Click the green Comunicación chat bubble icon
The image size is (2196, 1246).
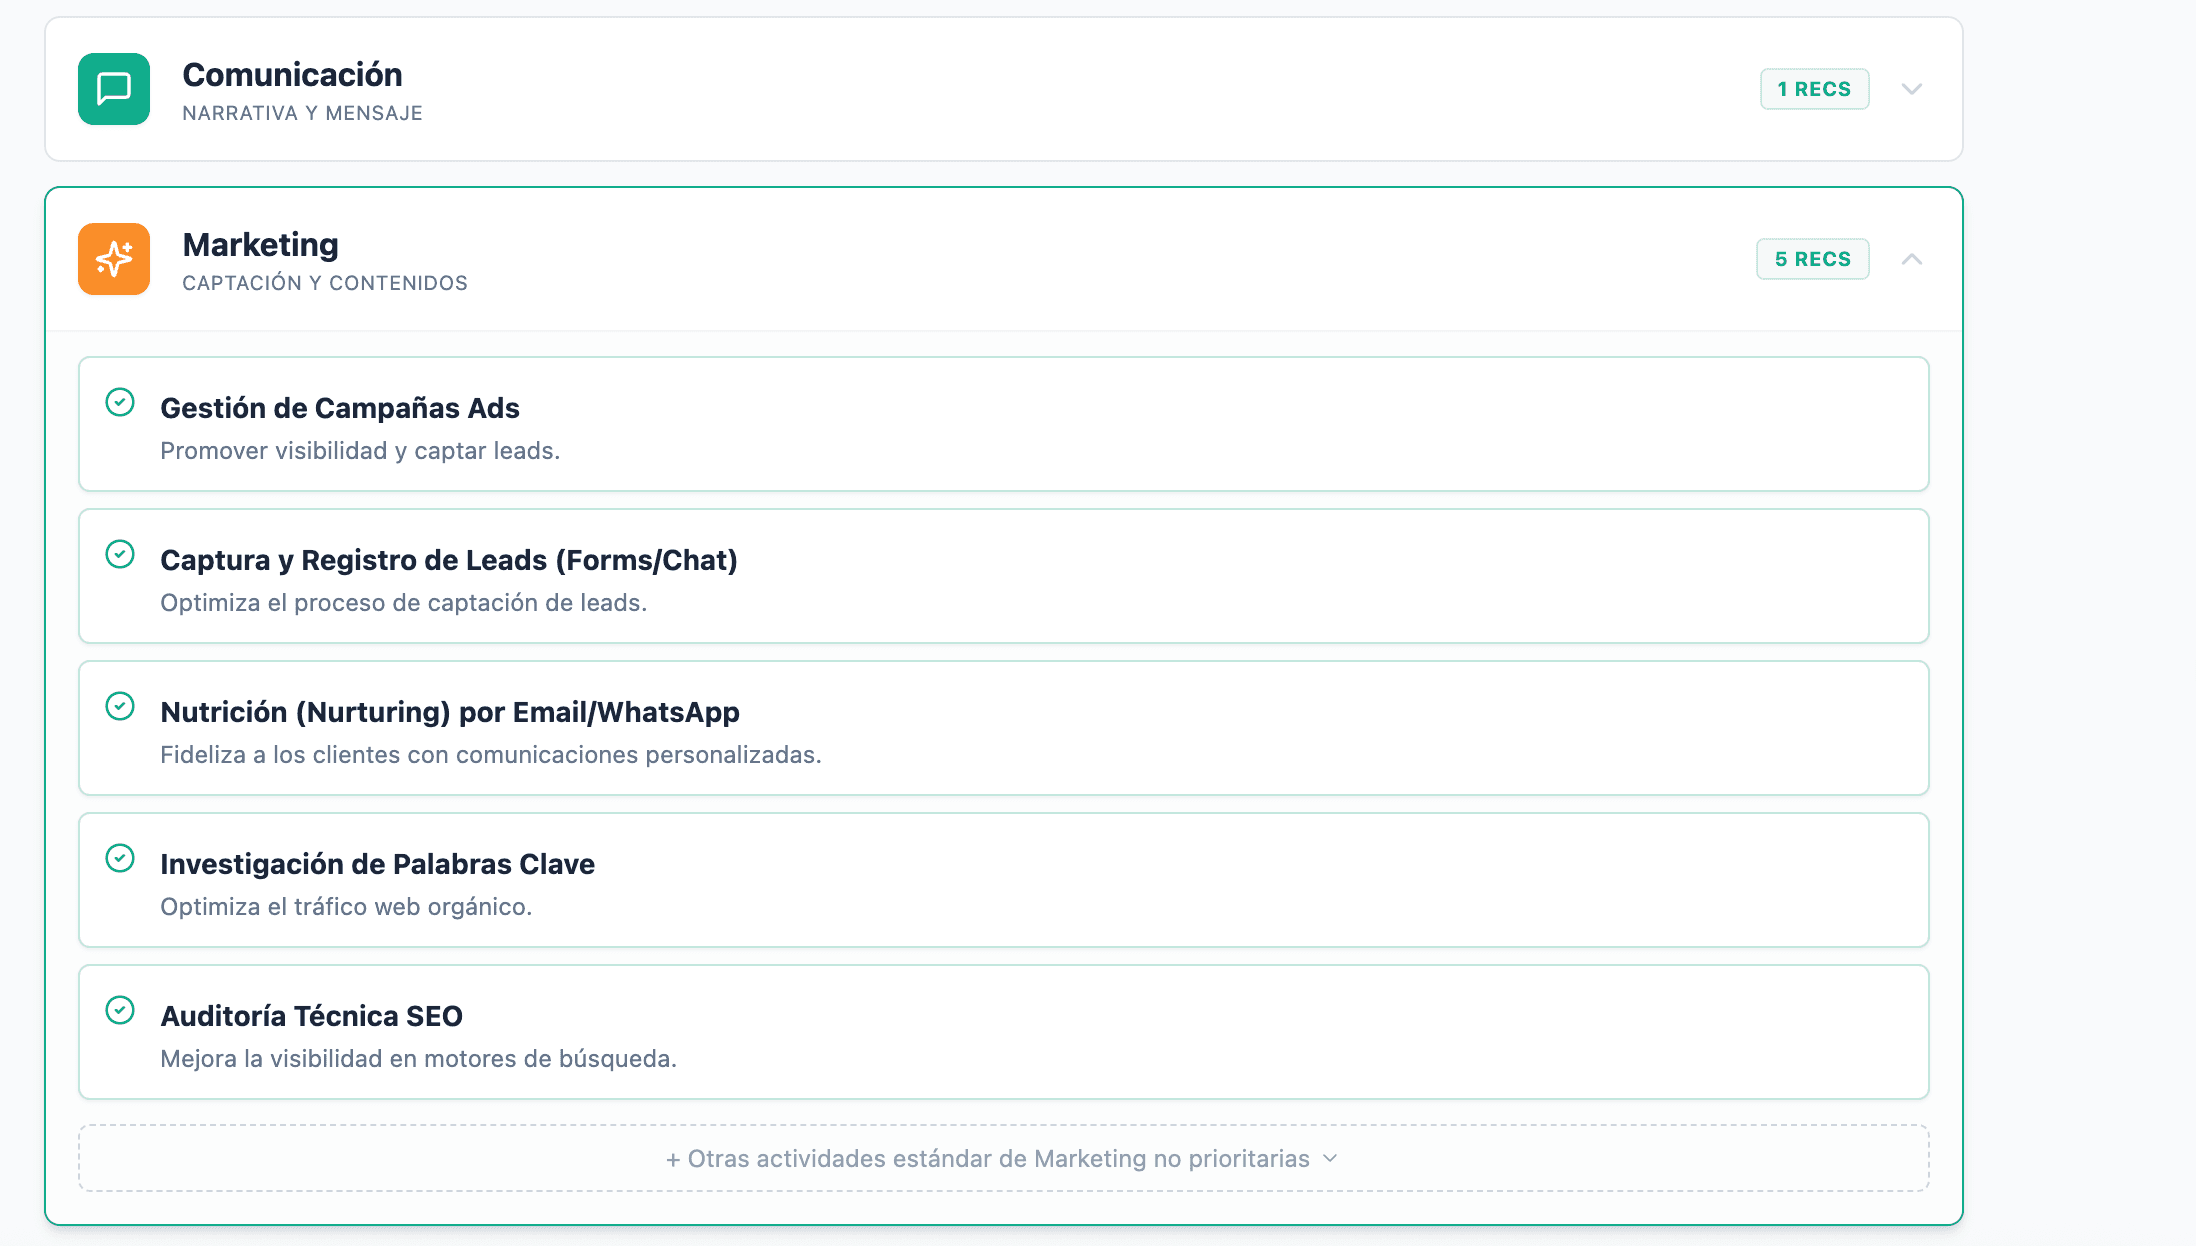click(x=114, y=89)
